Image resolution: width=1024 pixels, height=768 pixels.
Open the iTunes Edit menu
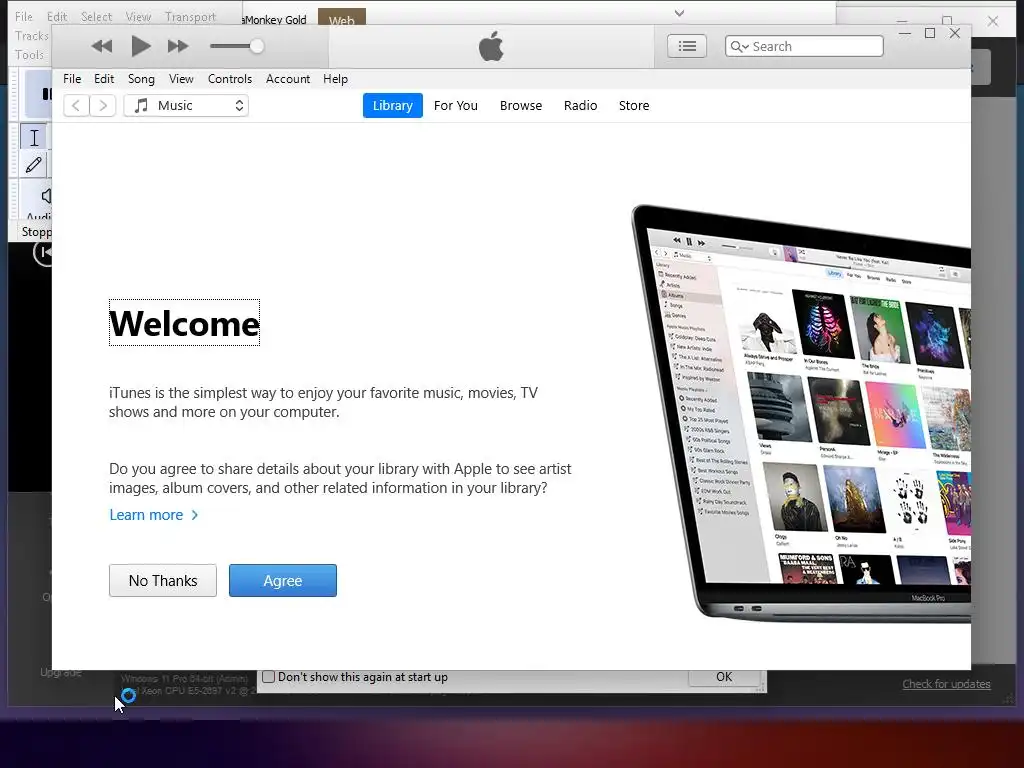(x=104, y=79)
